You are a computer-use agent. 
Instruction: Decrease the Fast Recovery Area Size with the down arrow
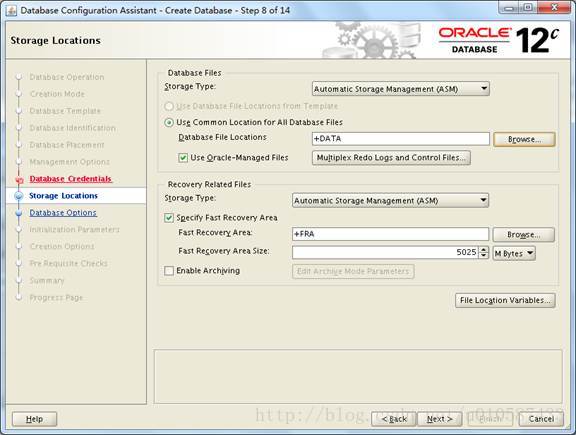pyautogui.click(x=484, y=255)
